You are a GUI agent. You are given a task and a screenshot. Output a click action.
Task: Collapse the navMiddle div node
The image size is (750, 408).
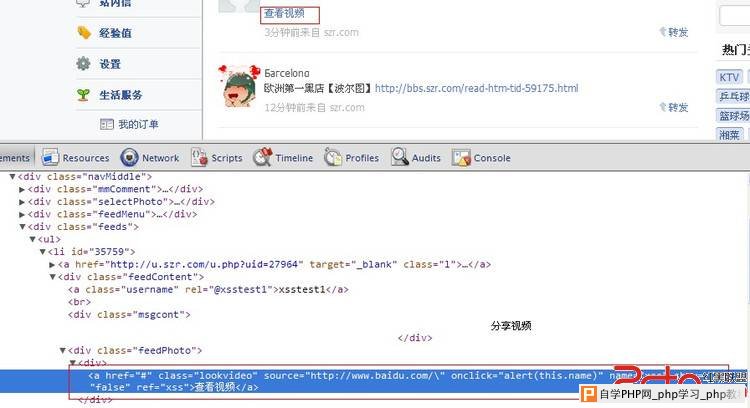(x=12, y=177)
